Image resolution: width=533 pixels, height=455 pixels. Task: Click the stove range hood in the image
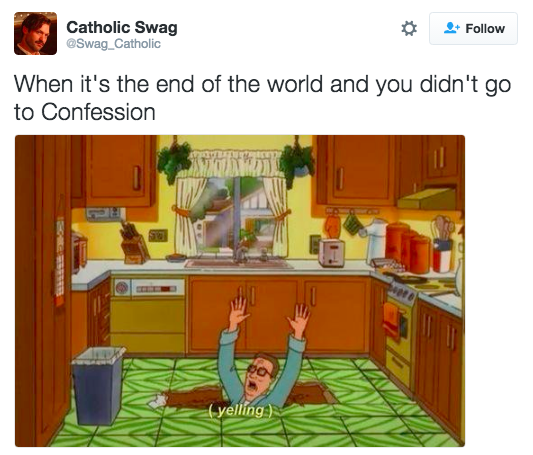click(427, 199)
